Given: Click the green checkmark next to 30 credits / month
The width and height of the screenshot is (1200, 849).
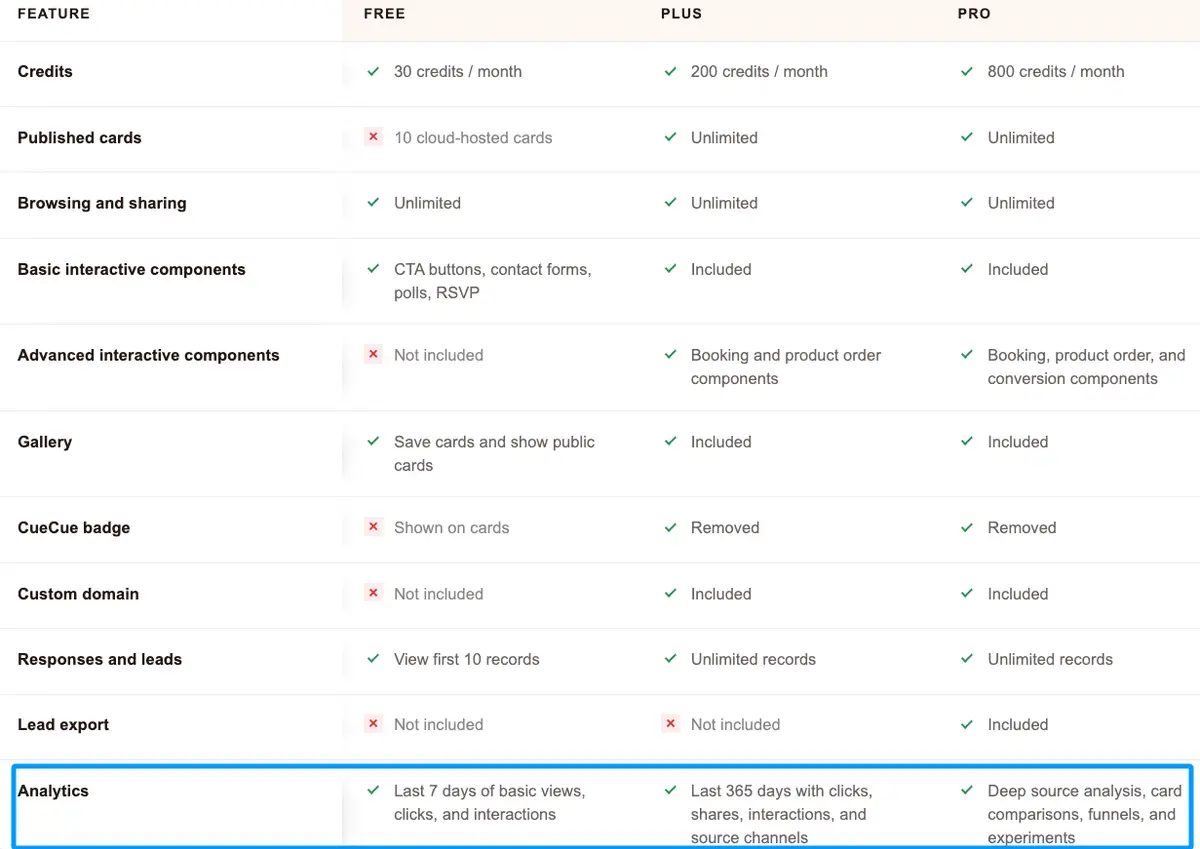Looking at the screenshot, I should (373, 72).
